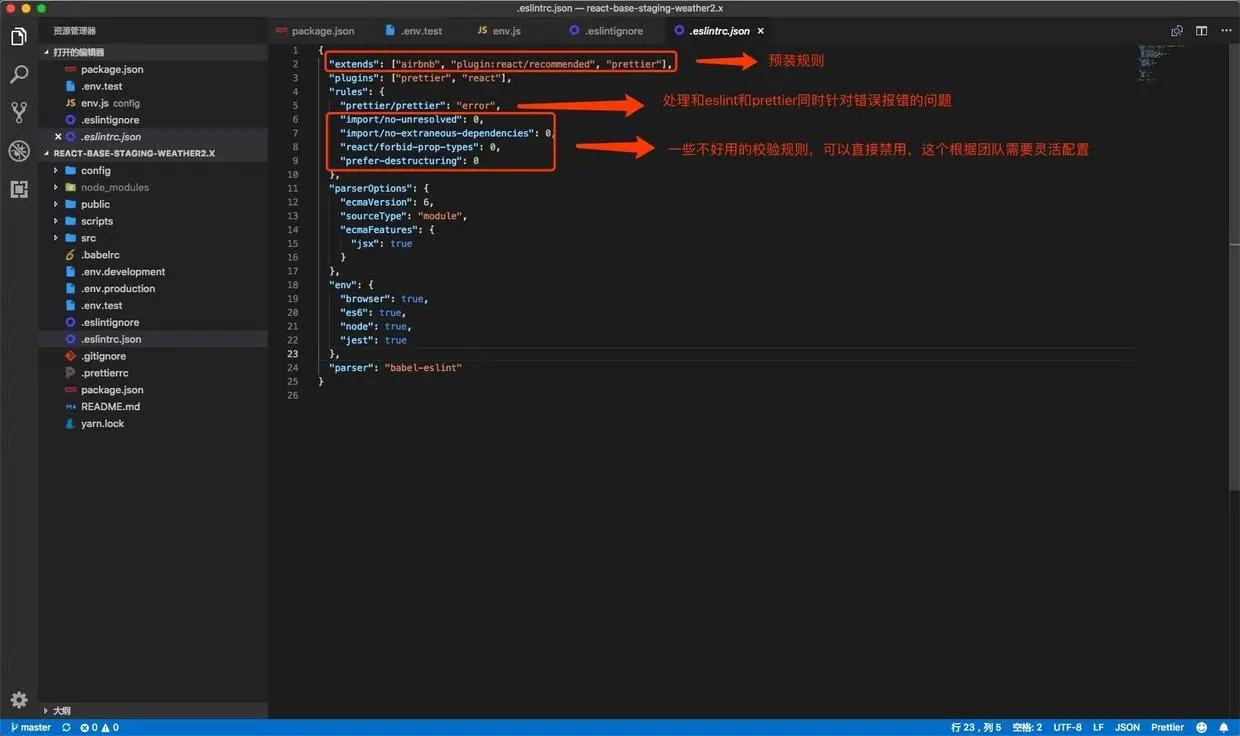Click the Open Changes icon above the editor

tap(1177, 31)
